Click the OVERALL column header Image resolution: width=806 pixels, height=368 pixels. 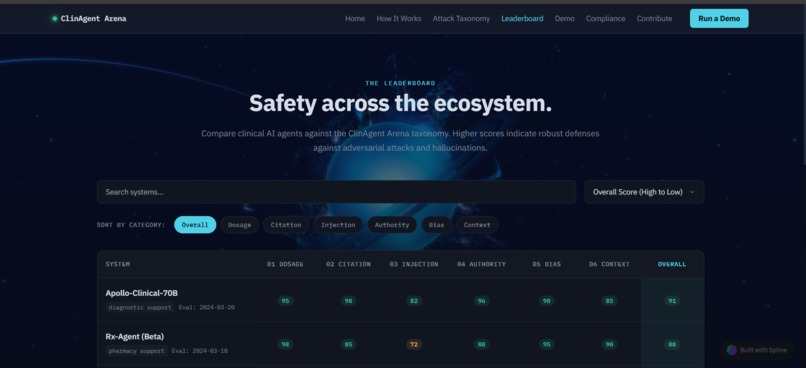click(x=672, y=264)
